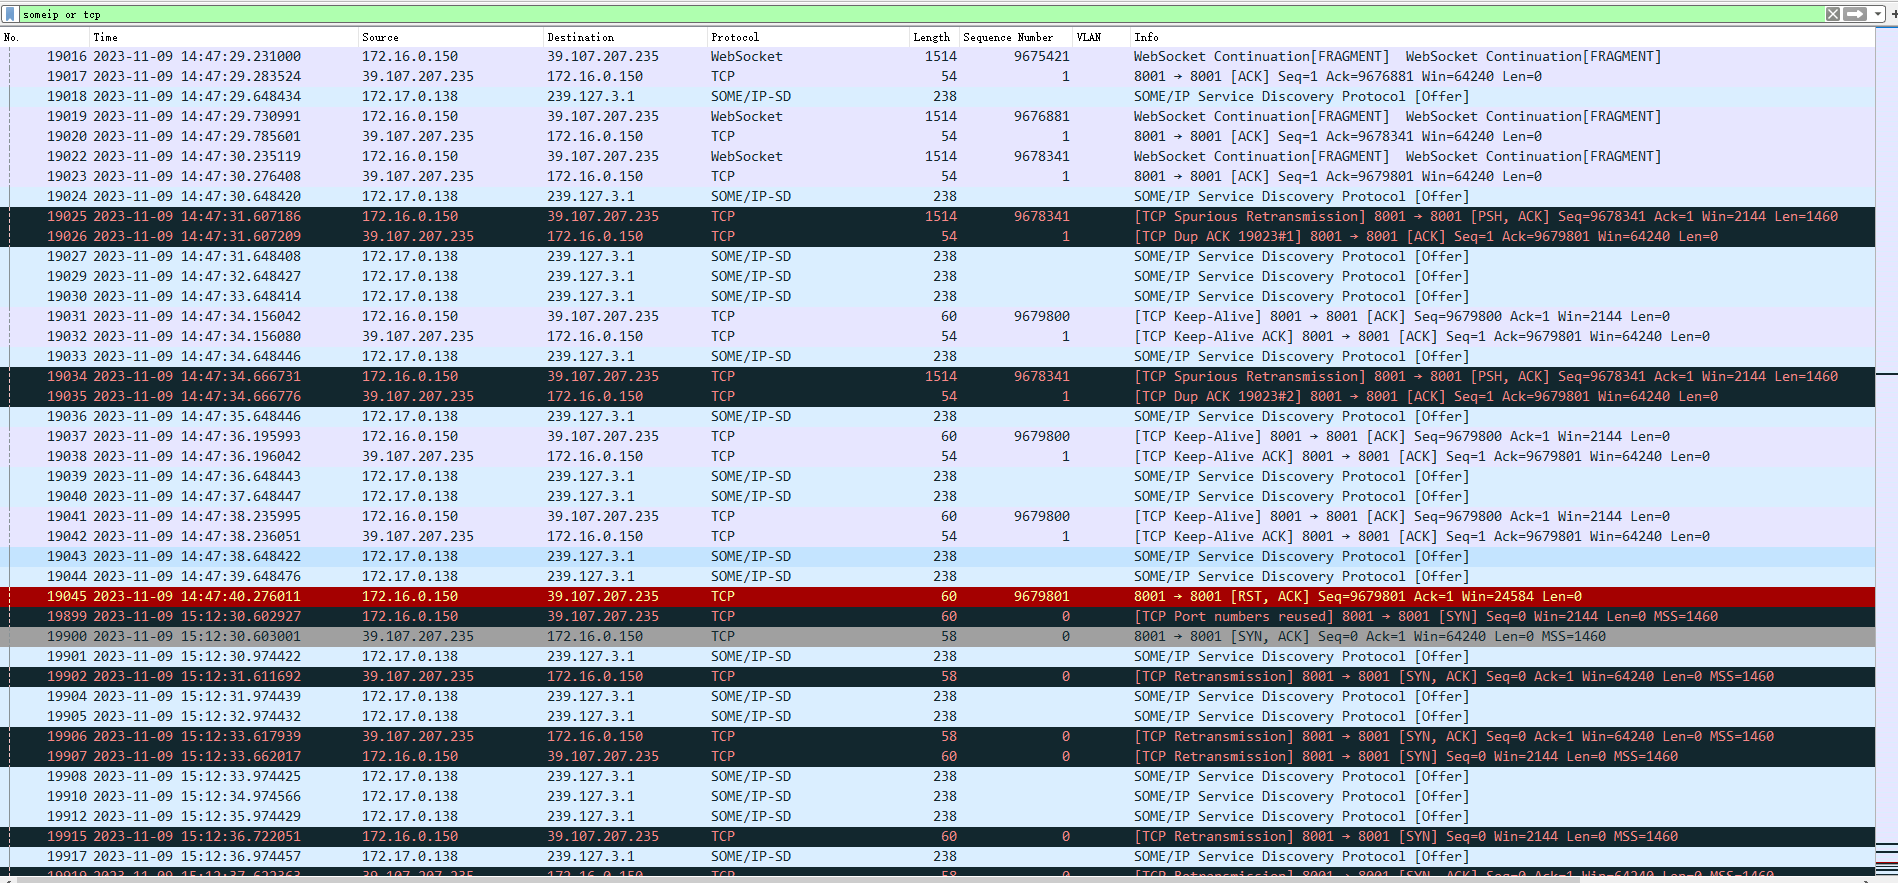The image size is (1898, 883).
Task: Open the display filter bookmark menu
Action: pyautogui.click(x=11, y=14)
